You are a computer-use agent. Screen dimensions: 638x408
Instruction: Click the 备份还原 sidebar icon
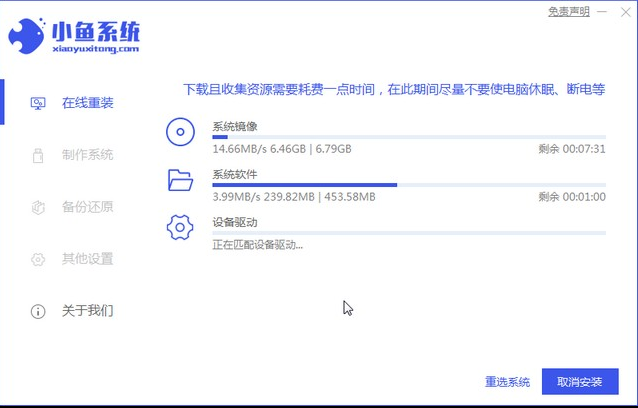coord(38,207)
